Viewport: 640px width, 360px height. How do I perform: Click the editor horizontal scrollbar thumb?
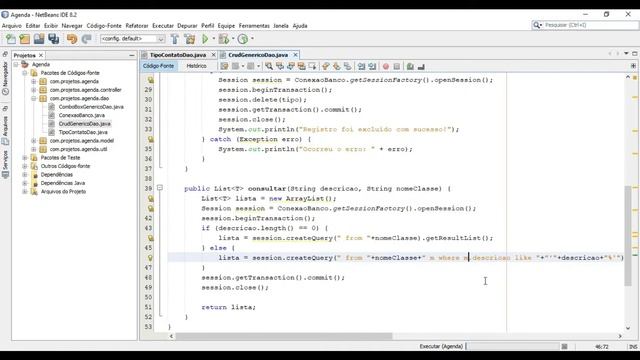[x=284, y=336]
